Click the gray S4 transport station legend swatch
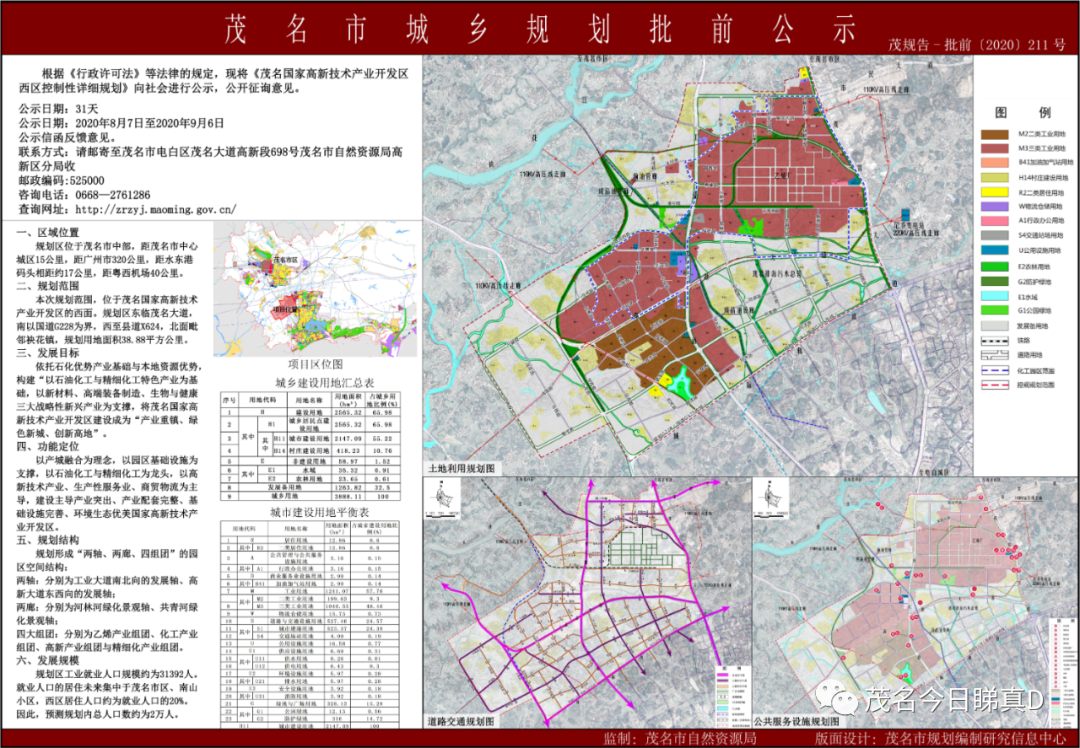Image resolution: width=1080 pixels, height=748 pixels. click(996, 236)
